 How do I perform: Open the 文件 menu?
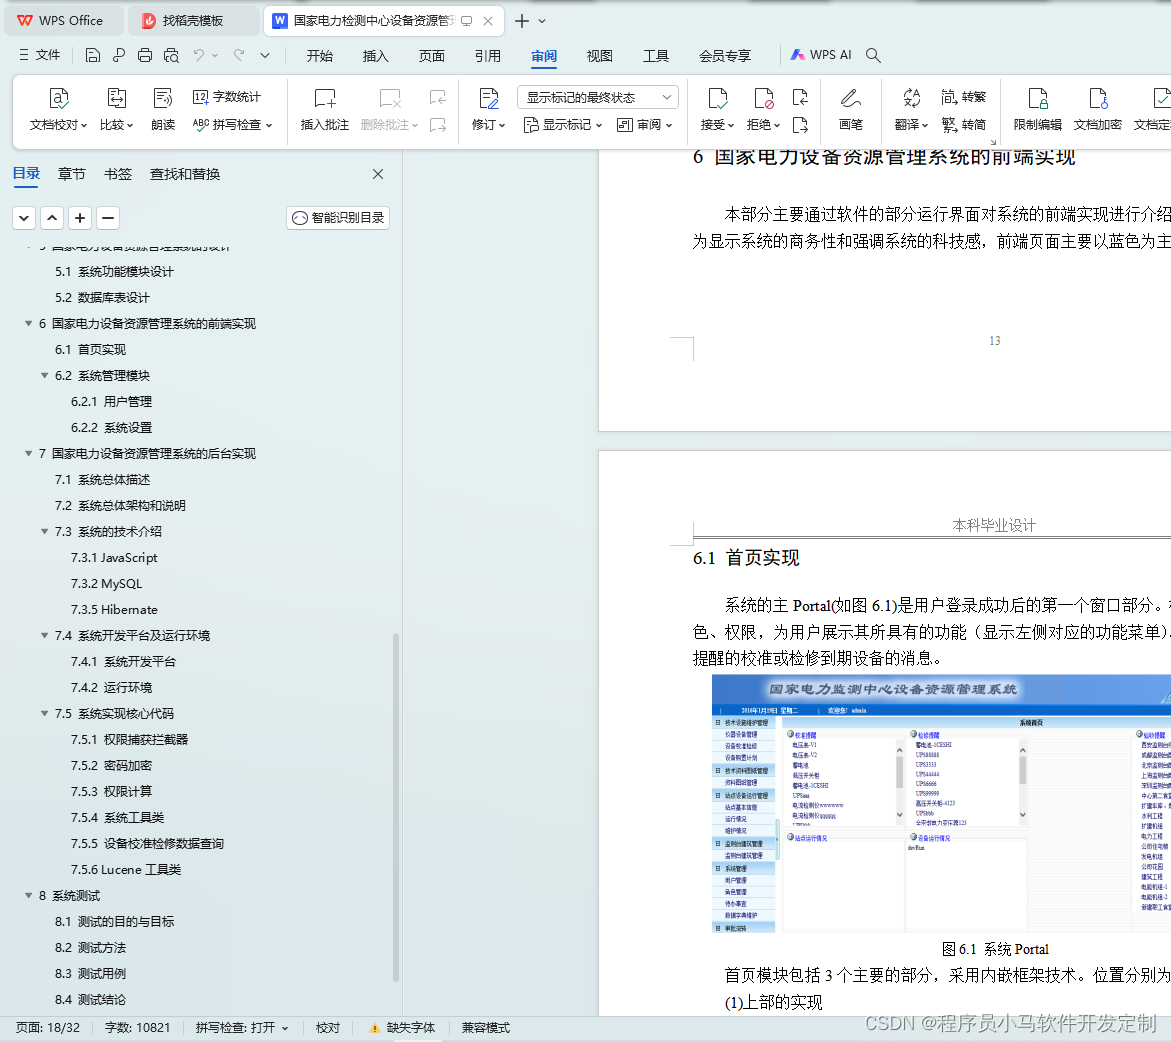(40, 55)
